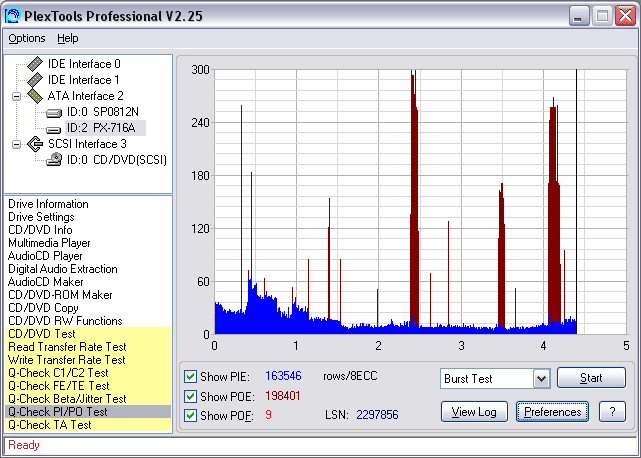Open CD/DVD Info
The height and width of the screenshot is (458, 641).
click(x=40, y=230)
